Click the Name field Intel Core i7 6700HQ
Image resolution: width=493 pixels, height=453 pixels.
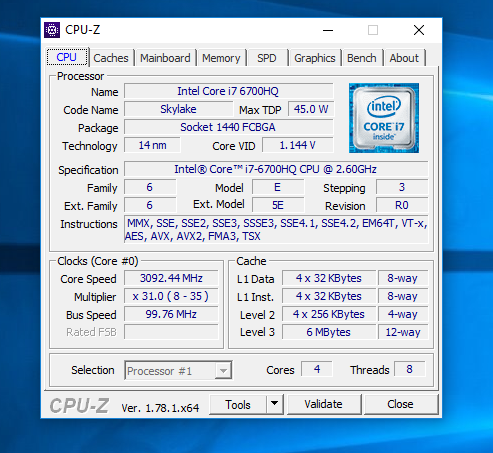pos(228,91)
